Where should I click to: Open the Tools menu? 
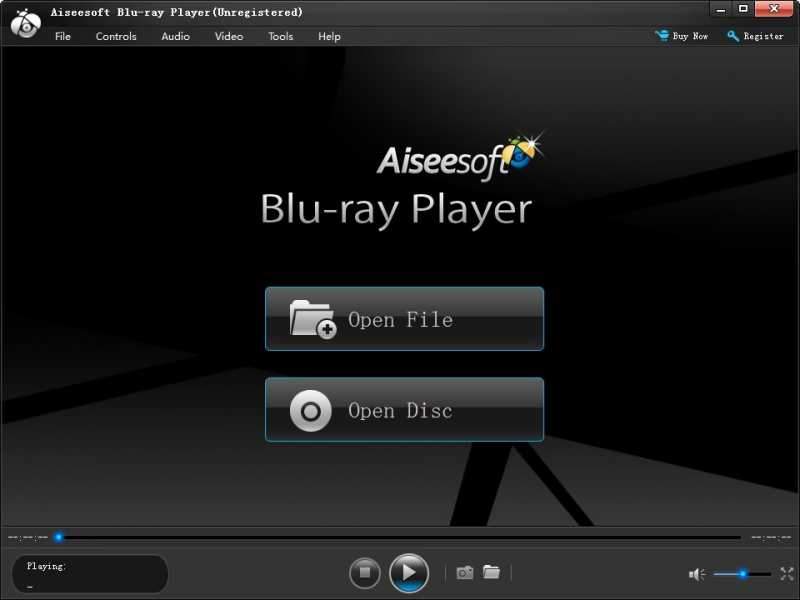[x=280, y=36]
